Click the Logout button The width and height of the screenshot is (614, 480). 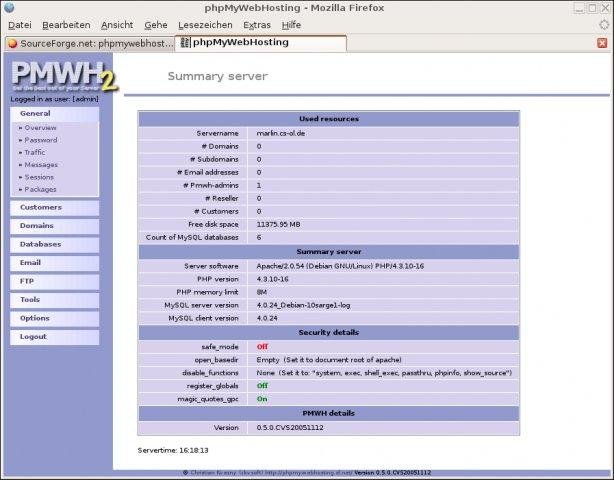point(54,337)
